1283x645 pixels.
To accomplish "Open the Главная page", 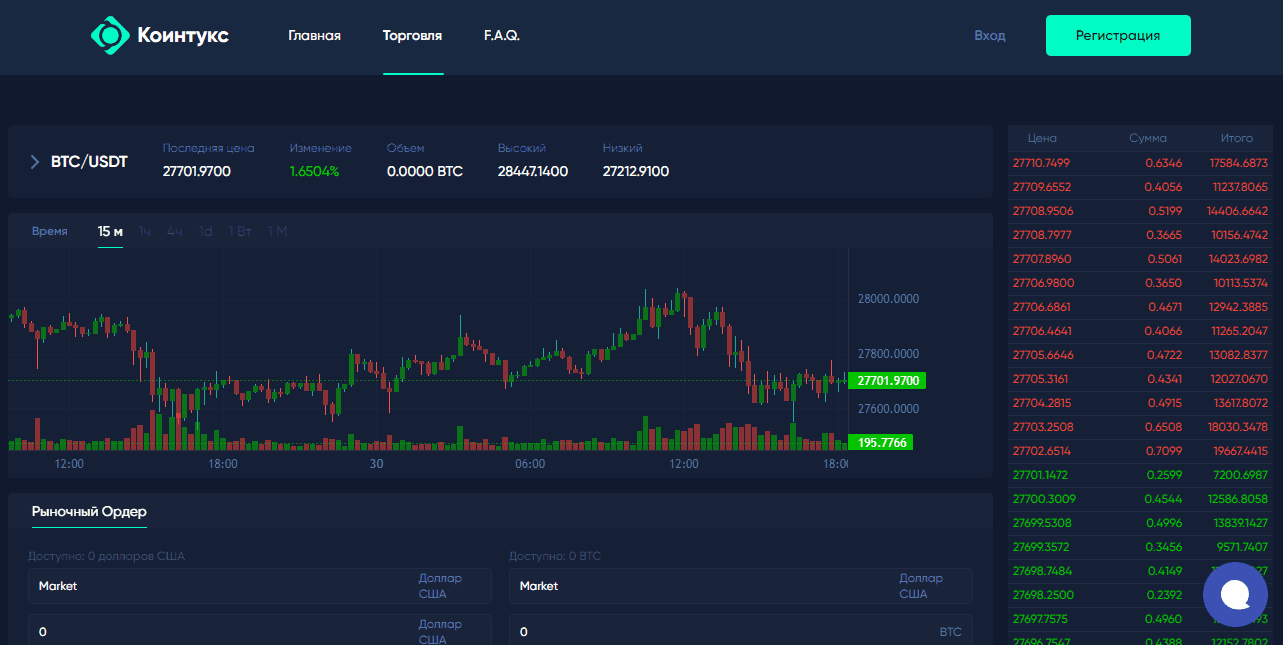I will point(315,34).
